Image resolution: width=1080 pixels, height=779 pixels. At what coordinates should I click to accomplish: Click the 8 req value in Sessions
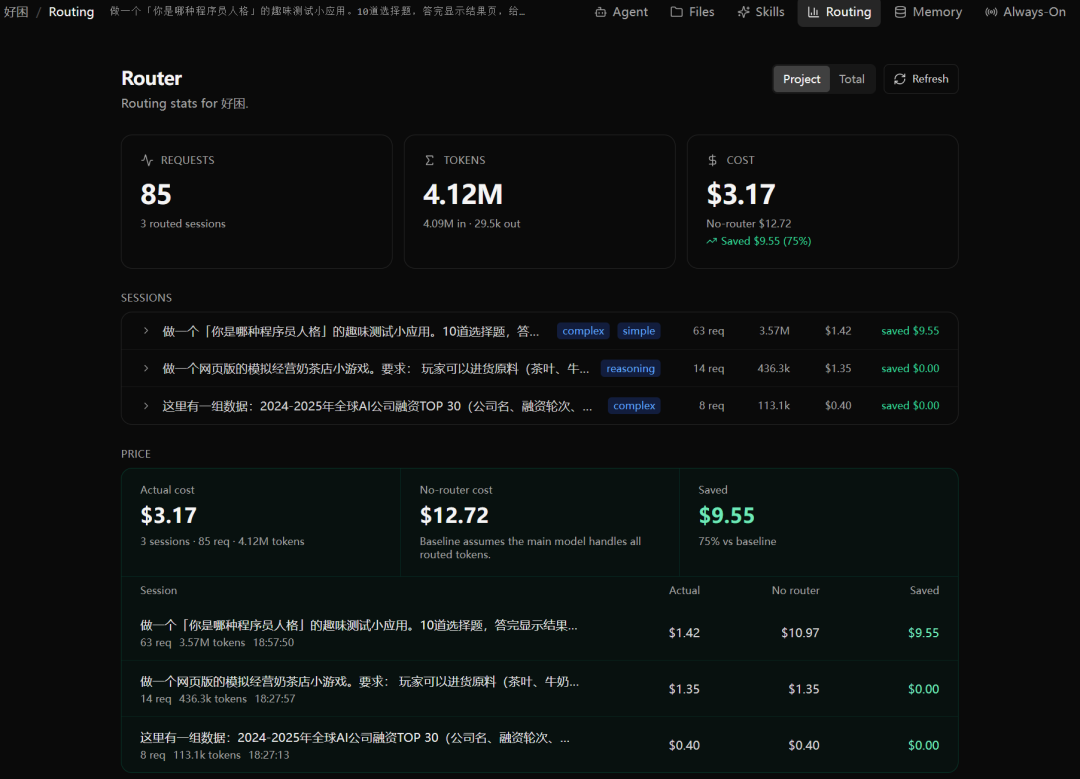[x=712, y=406]
